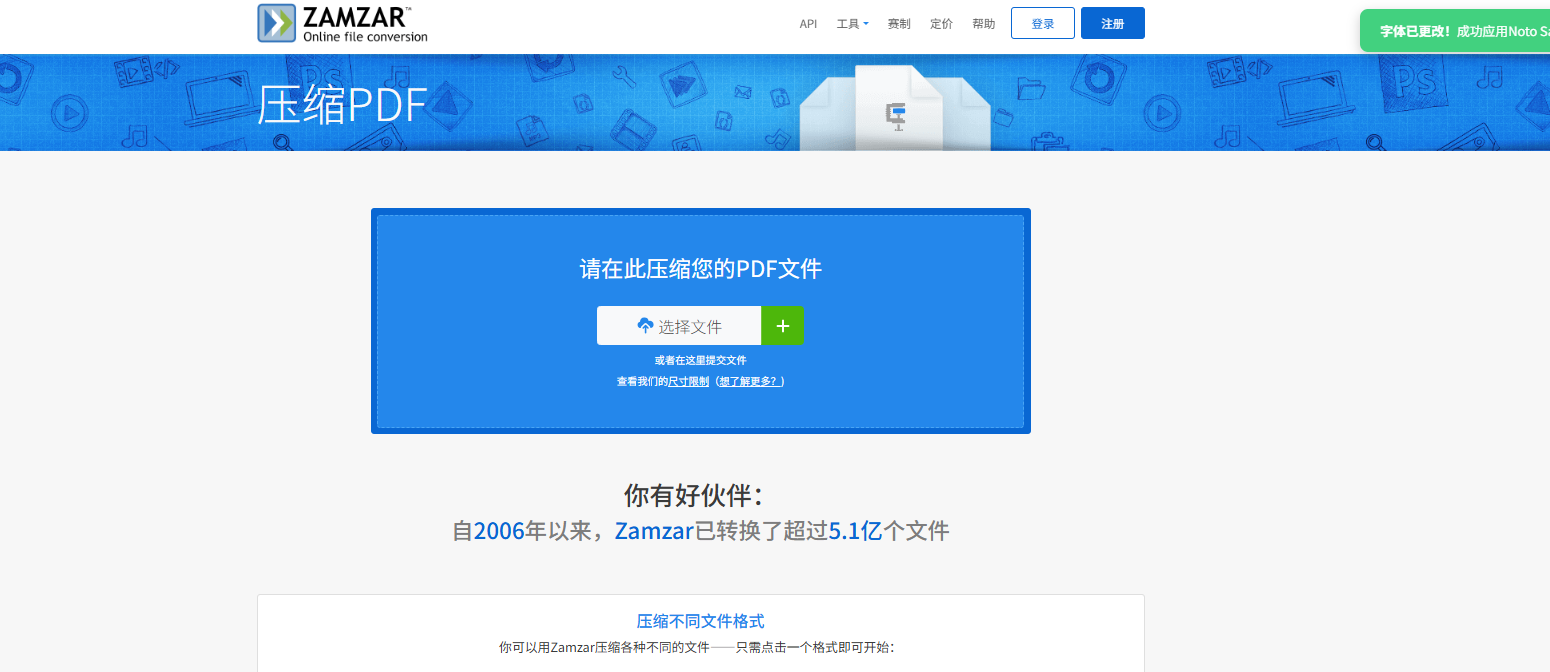Screen dimensions: 1550x672
Task: Click the 压缩PDF page heading
Action: (342, 105)
